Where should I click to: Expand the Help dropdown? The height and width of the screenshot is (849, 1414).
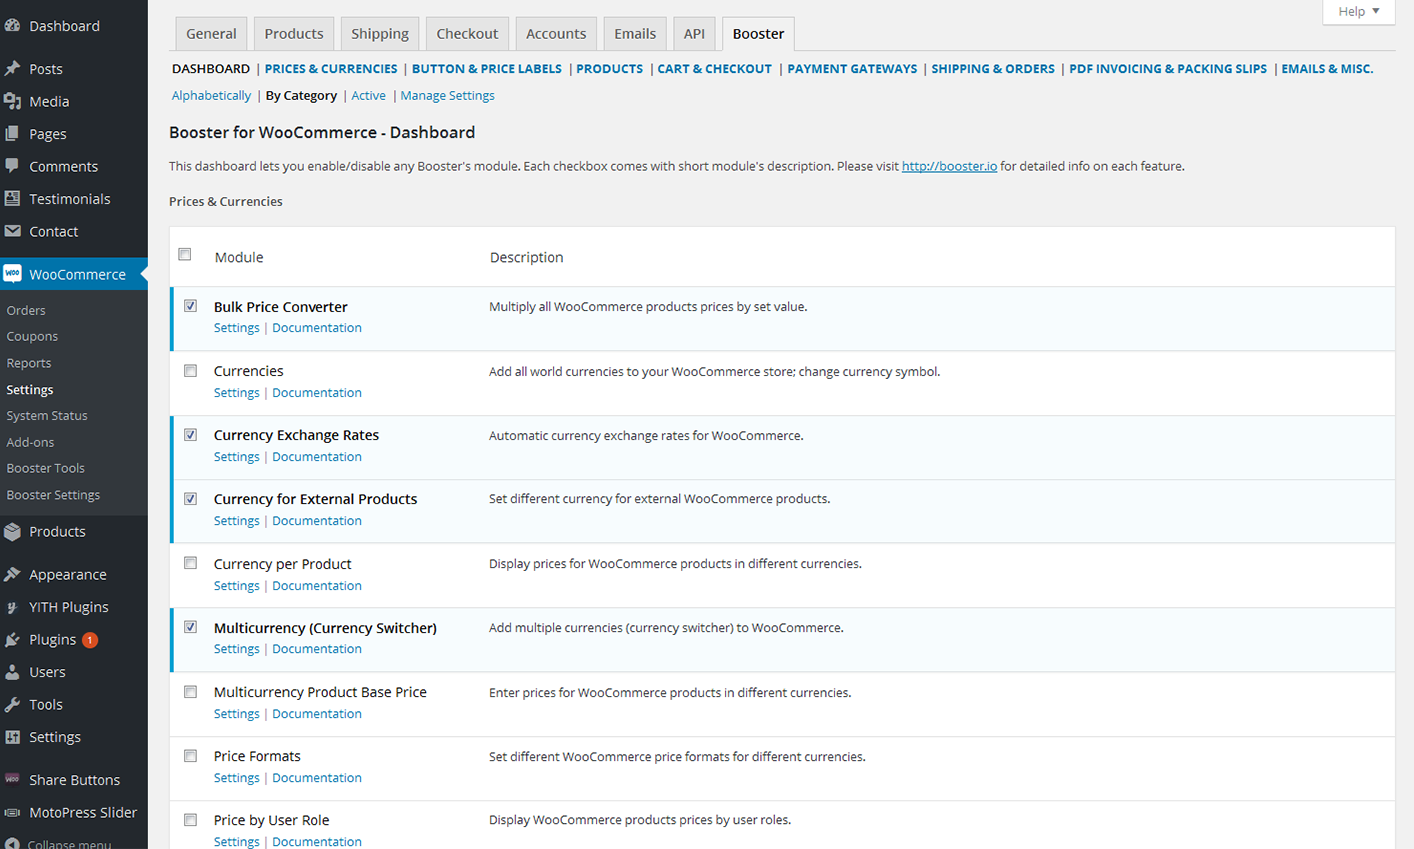point(1358,11)
